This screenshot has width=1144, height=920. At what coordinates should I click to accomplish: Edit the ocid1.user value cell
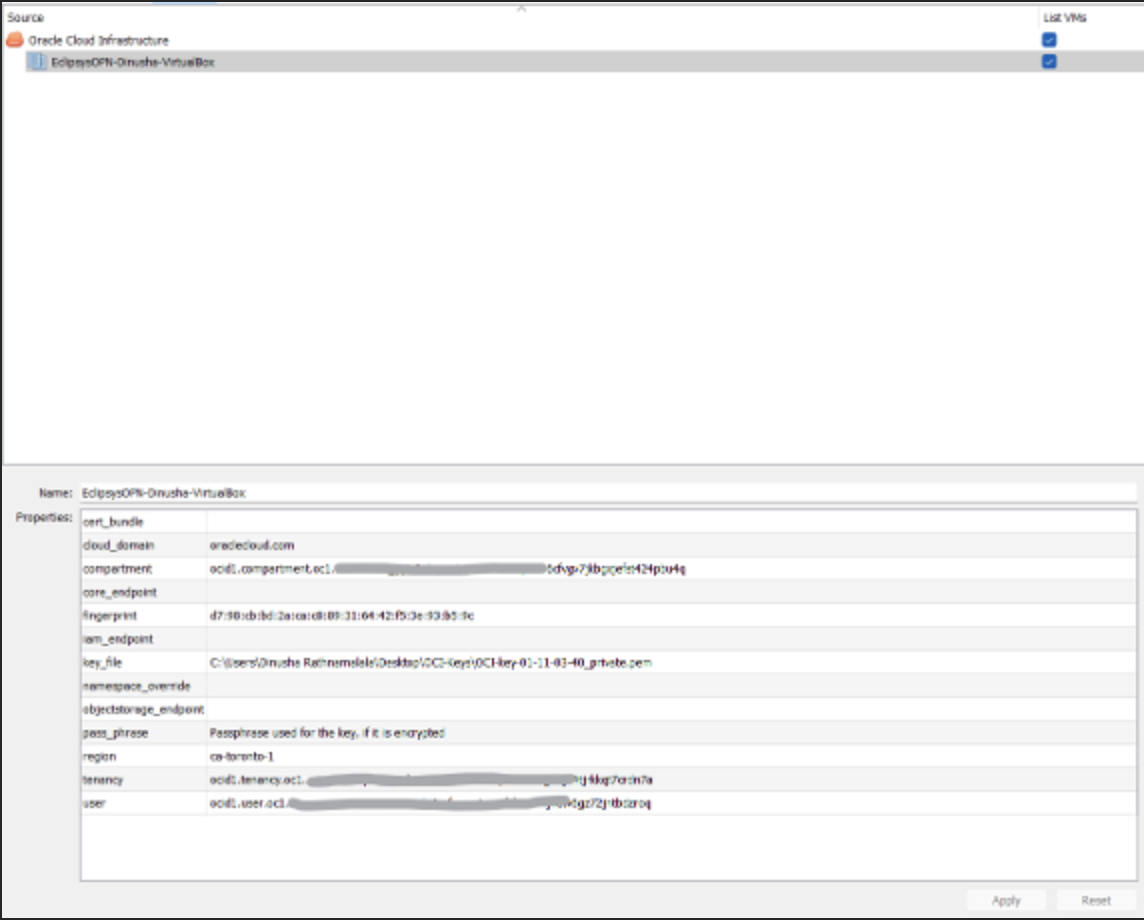671,803
